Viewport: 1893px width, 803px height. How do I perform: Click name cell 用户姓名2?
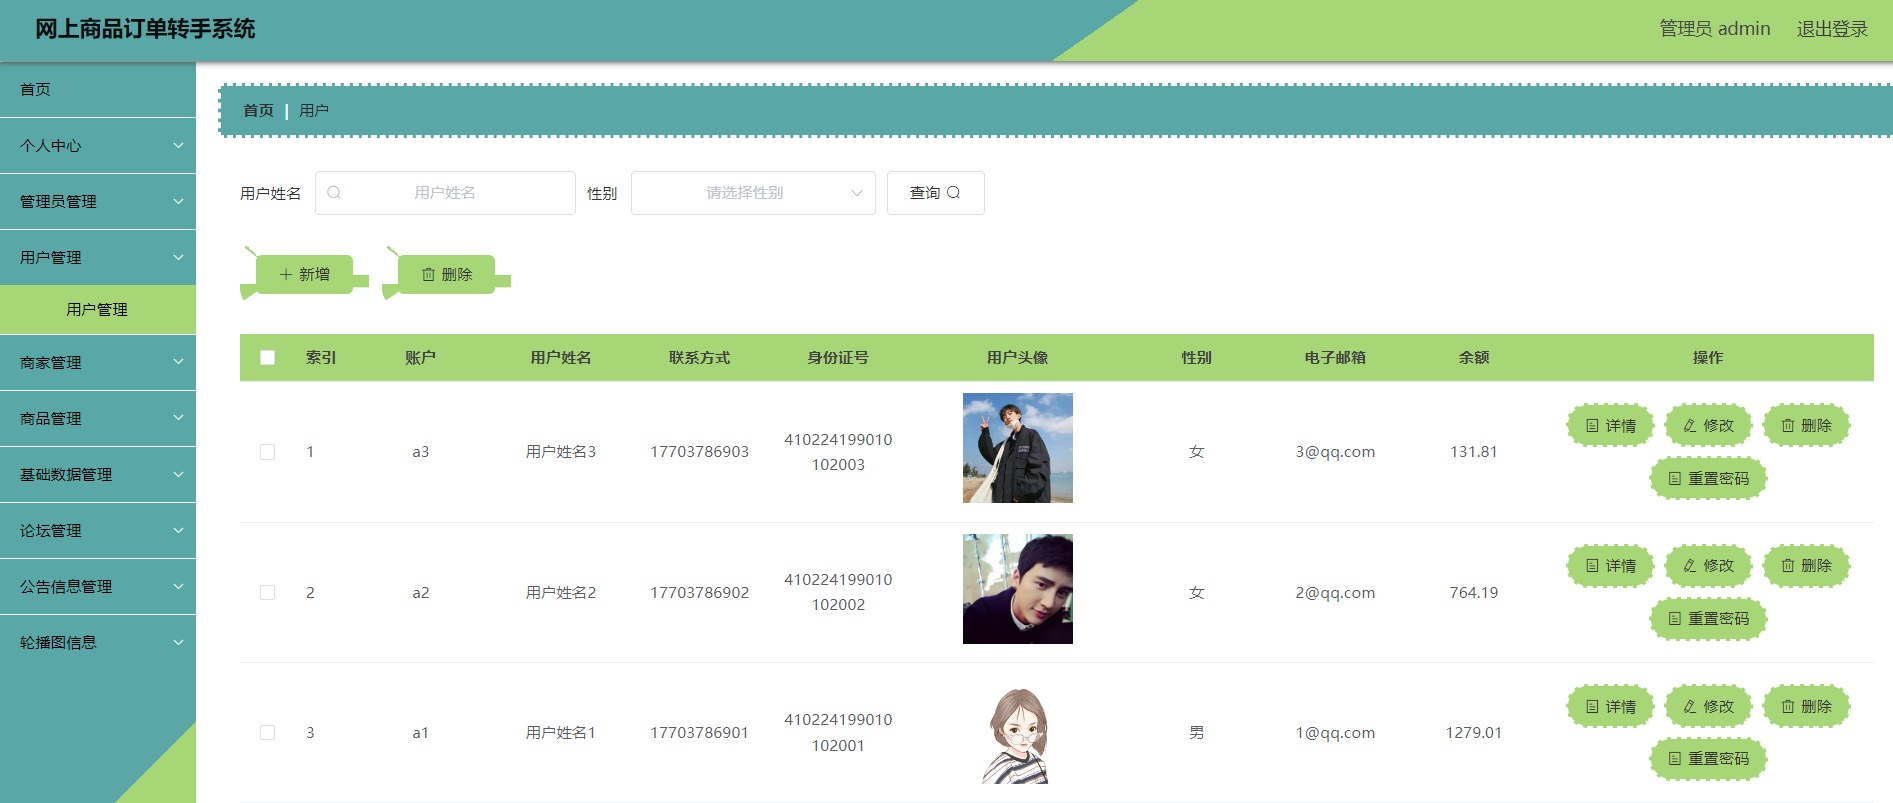tap(561, 593)
